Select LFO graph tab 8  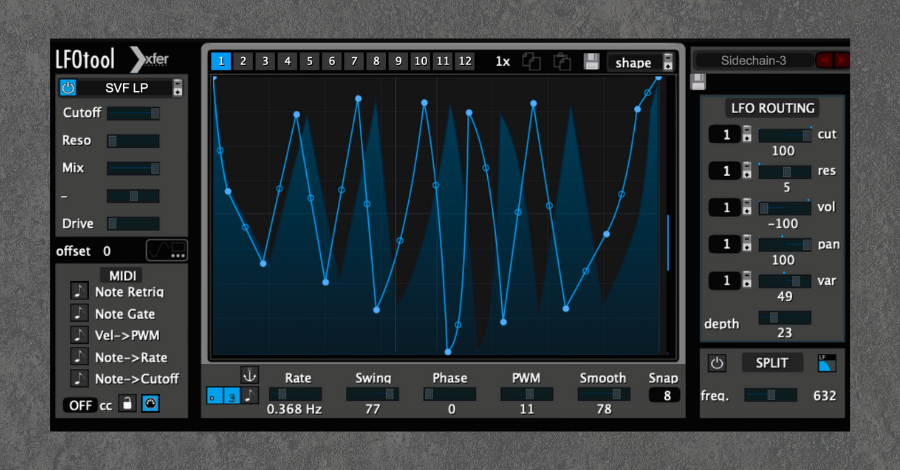[x=377, y=61]
